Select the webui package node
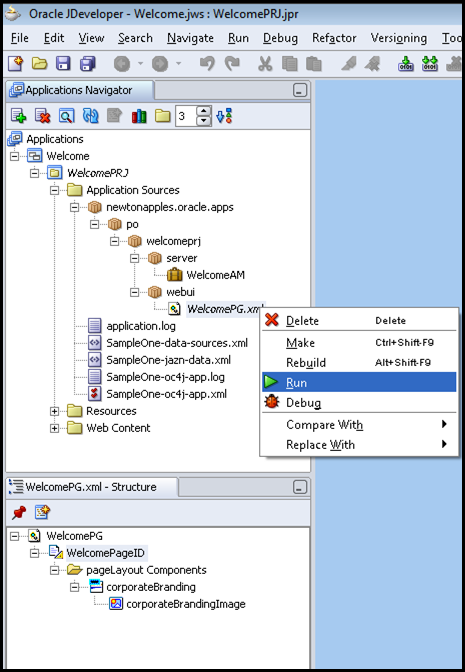Viewport: 465px width, 672px height. 180,292
